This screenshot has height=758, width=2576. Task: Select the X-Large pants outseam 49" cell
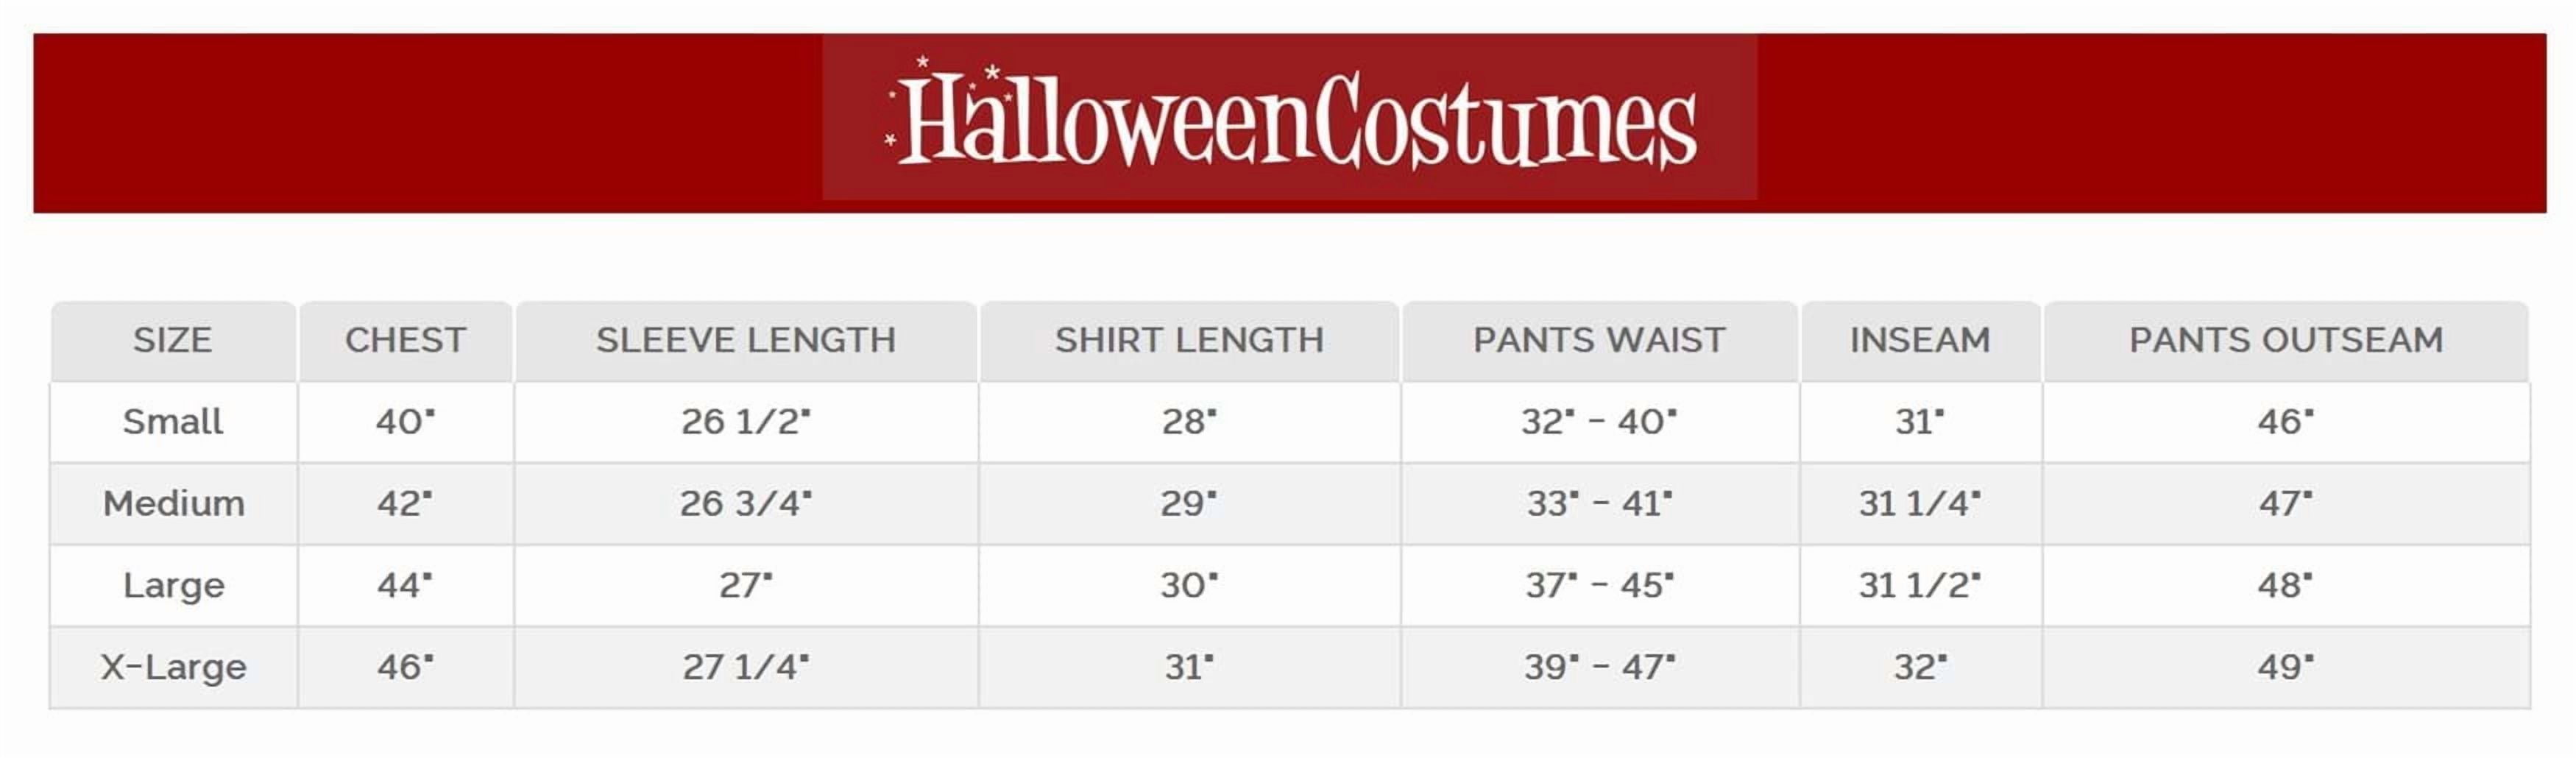[x=2286, y=667]
